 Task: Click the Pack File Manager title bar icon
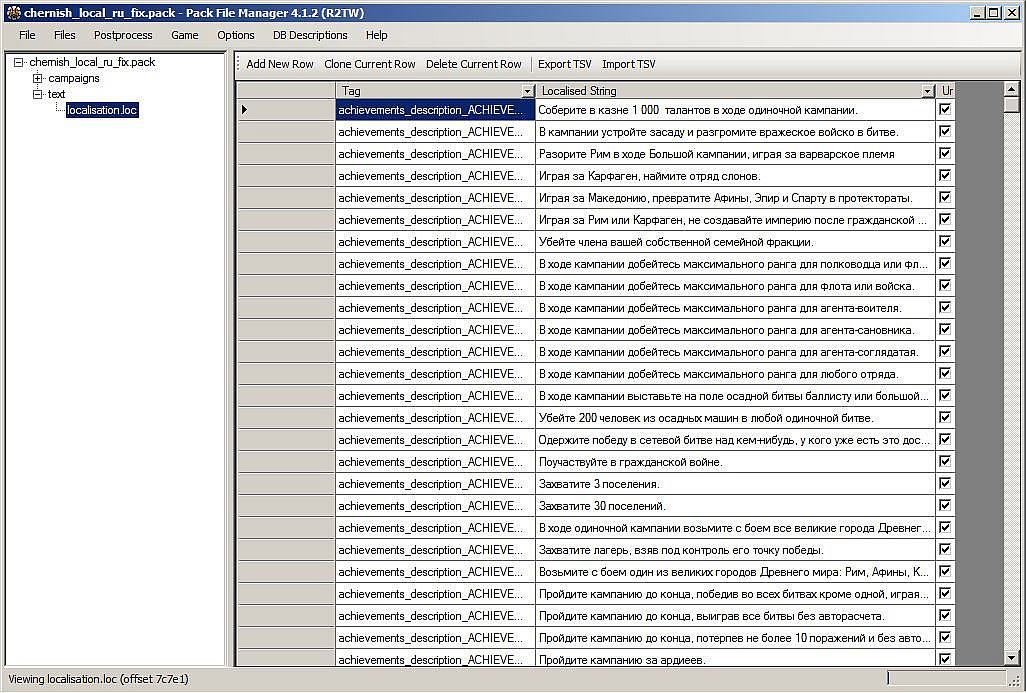coord(12,12)
